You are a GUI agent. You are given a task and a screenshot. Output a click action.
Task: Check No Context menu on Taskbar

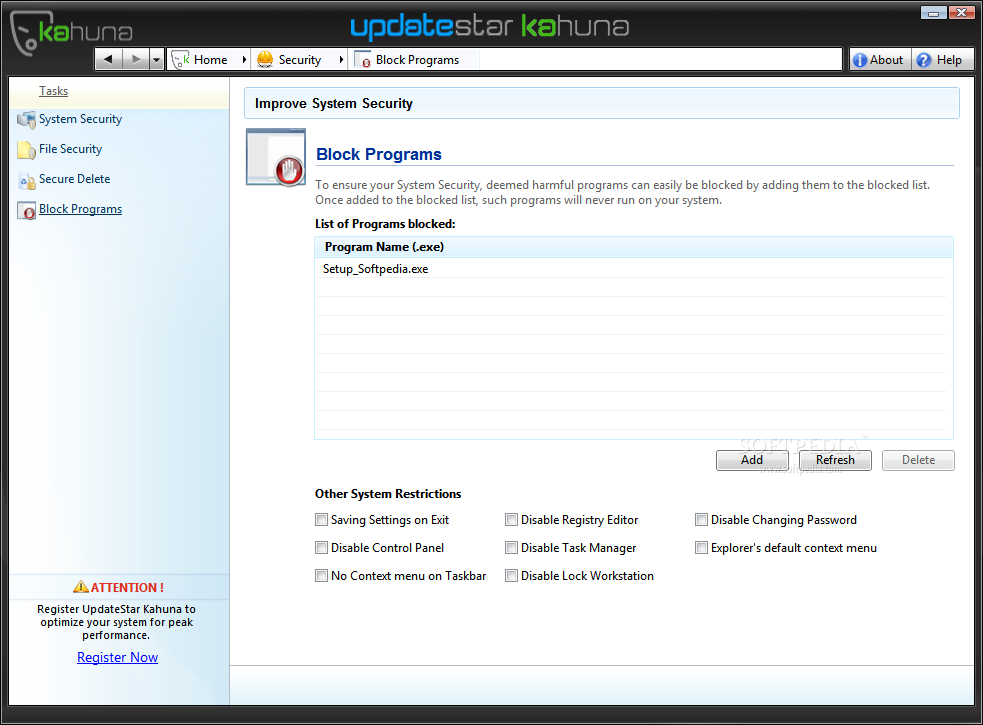[322, 575]
